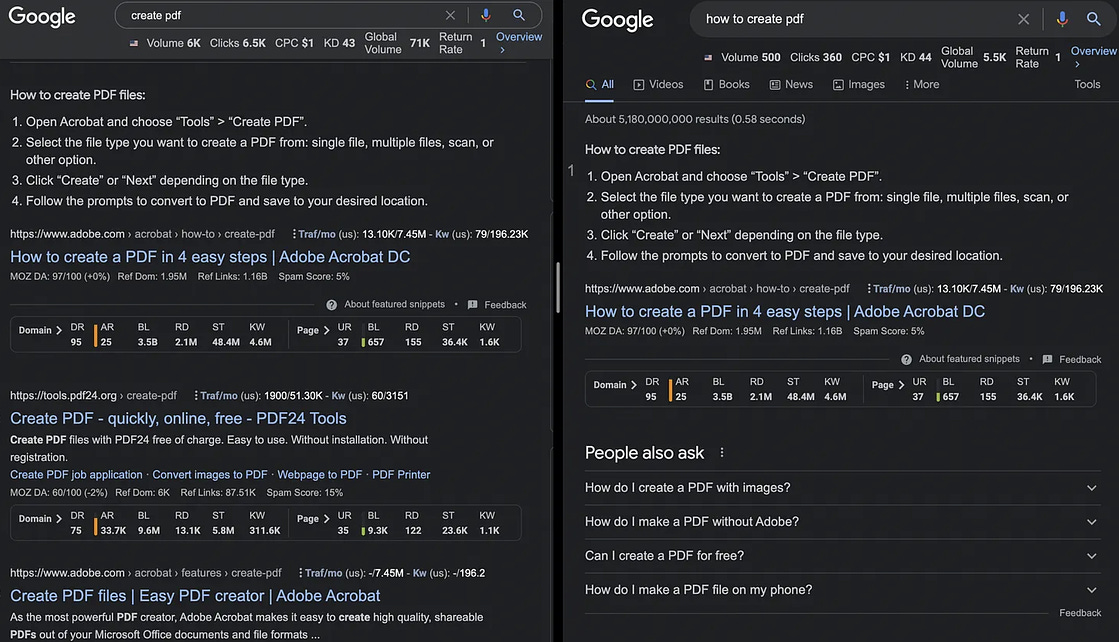The image size is (1119, 642).
Task: Select the All tab
Action: (x=599, y=84)
